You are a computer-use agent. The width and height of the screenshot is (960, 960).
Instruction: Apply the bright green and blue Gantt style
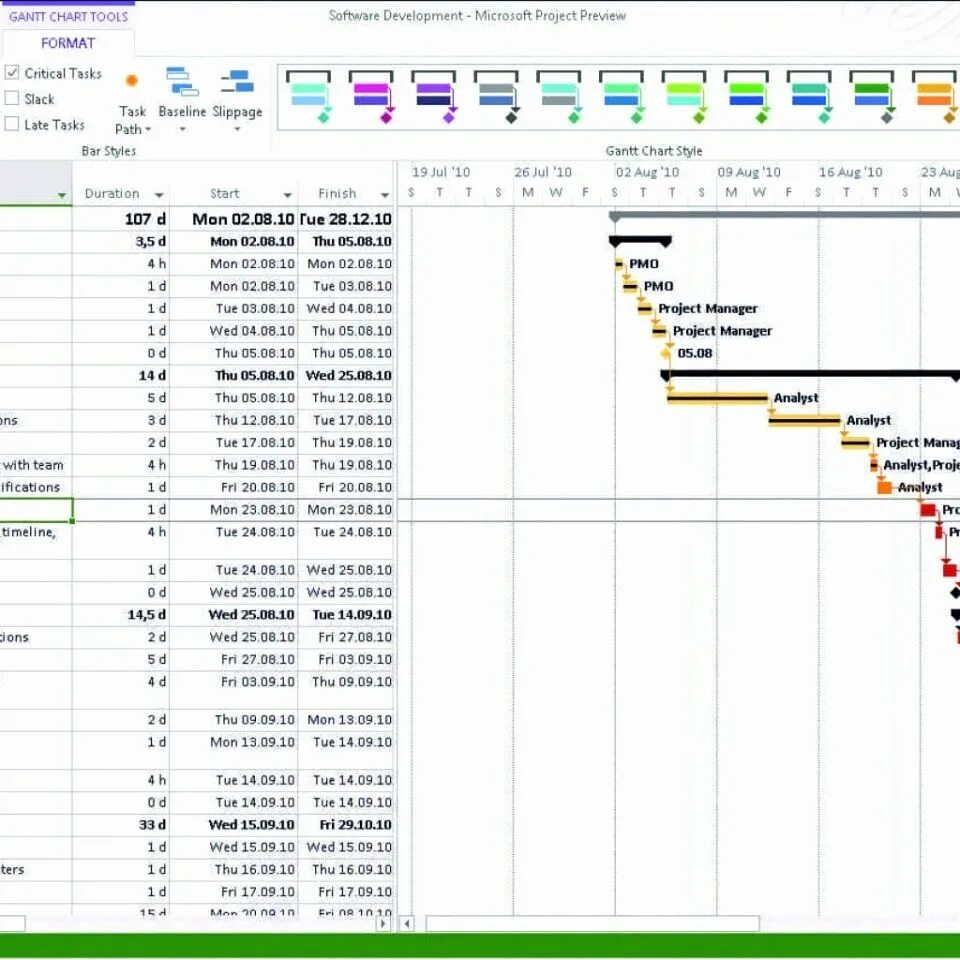[746, 97]
